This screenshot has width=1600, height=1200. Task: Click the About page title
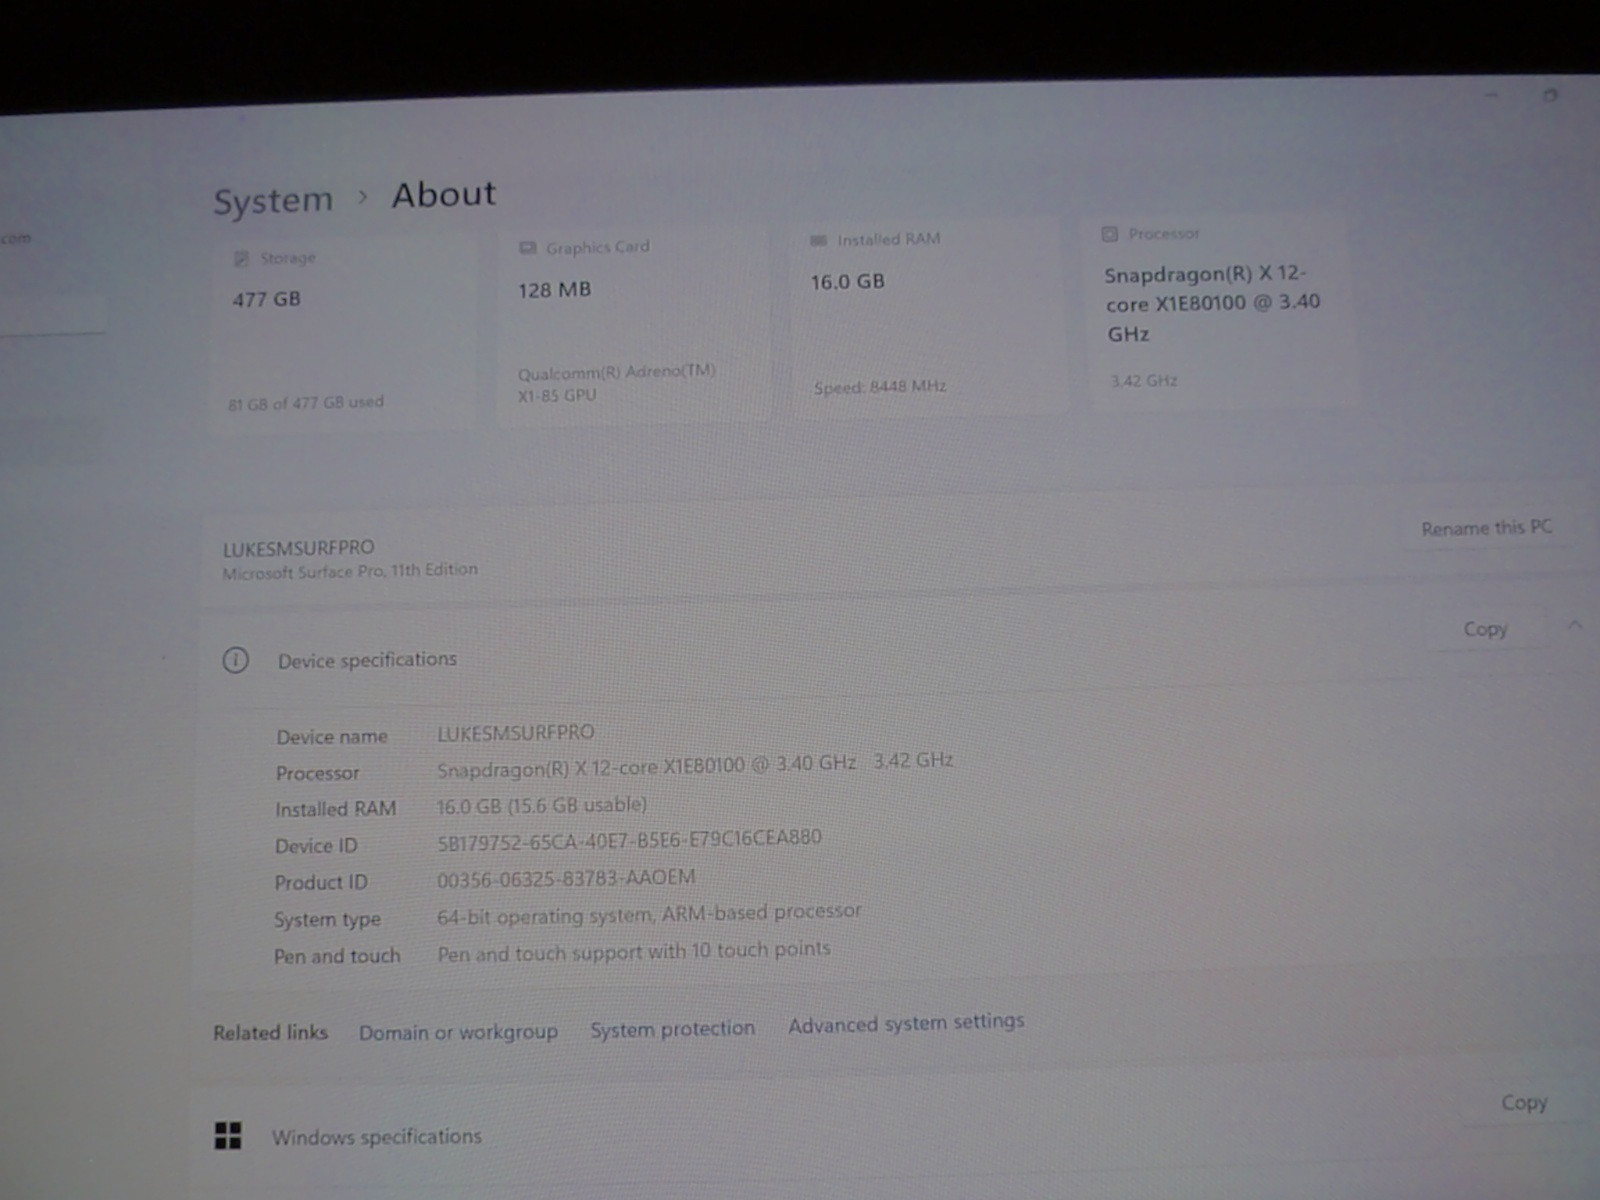pyautogui.click(x=444, y=194)
